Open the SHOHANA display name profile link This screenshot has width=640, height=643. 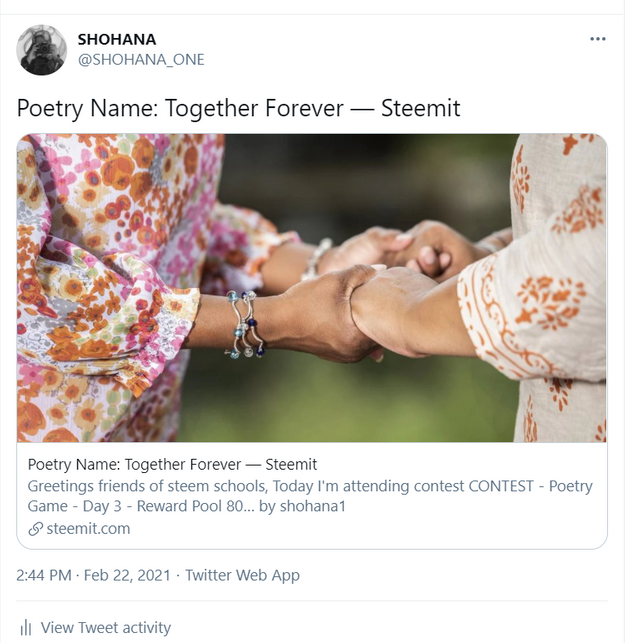point(117,39)
